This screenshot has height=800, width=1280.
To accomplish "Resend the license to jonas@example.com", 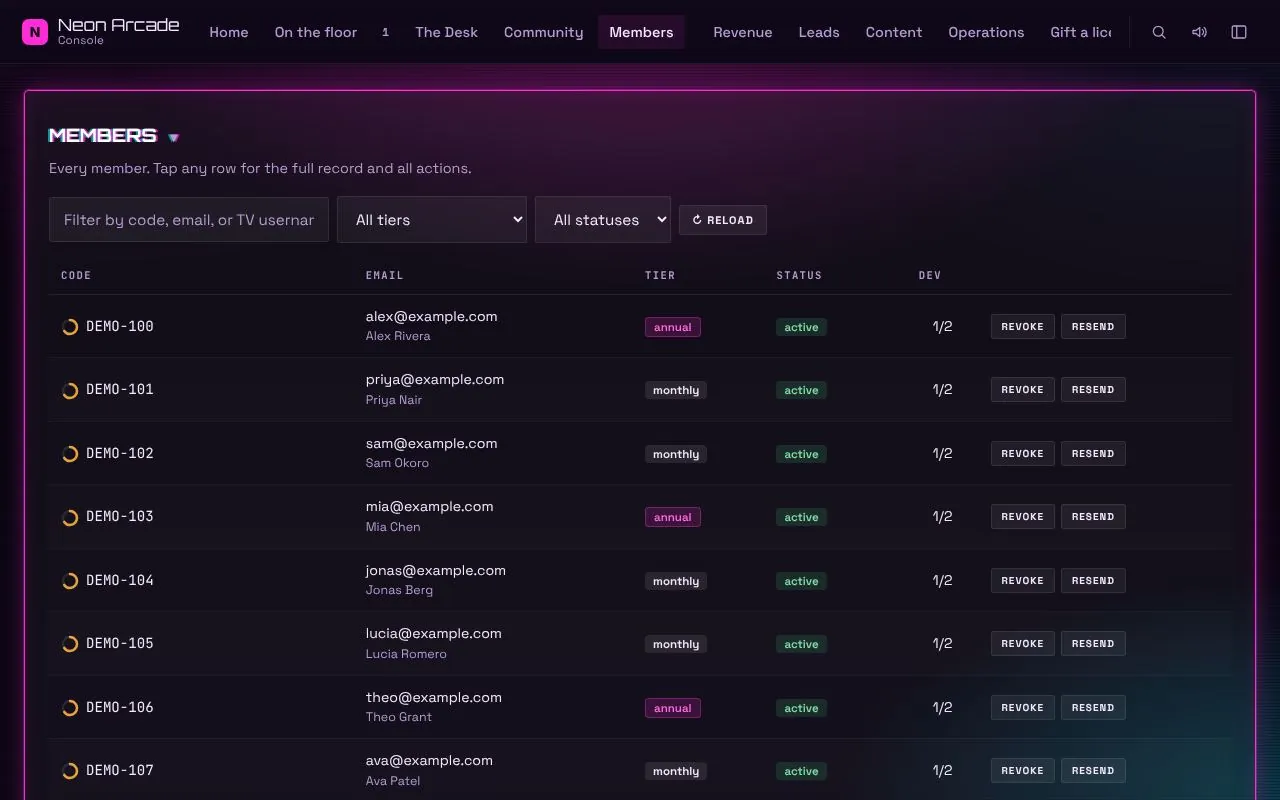I will (x=1093, y=580).
